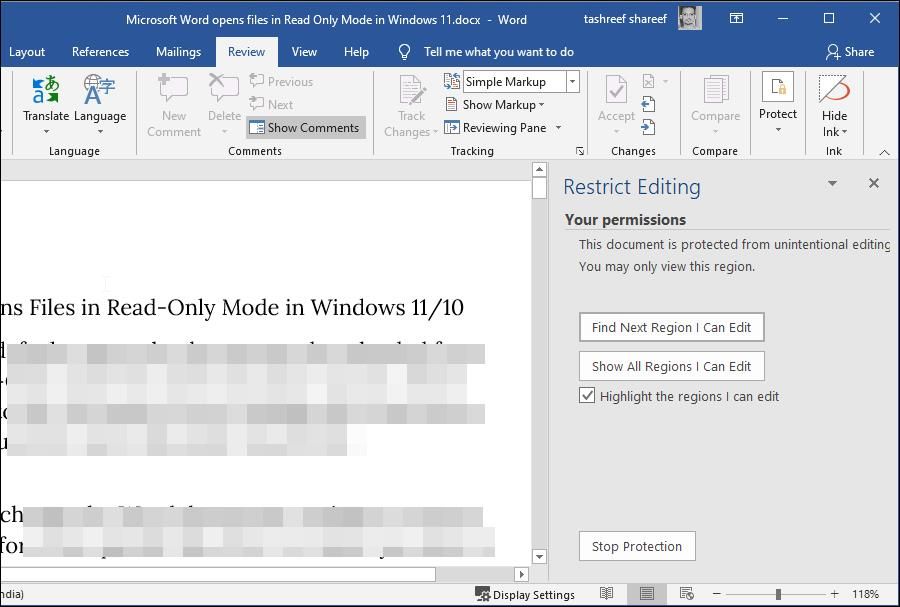Expand the Simple Markup dropdown

click(x=573, y=82)
